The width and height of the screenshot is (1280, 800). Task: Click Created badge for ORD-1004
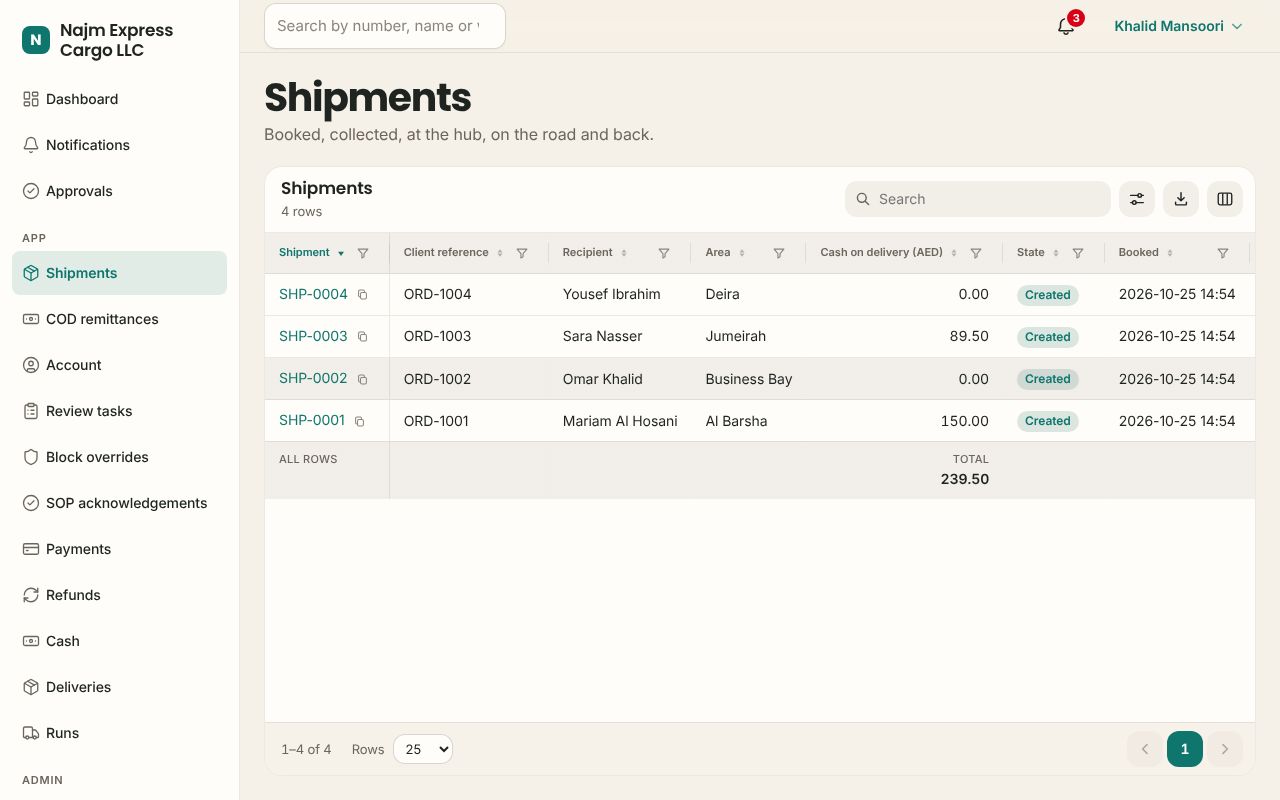point(1048,295)
